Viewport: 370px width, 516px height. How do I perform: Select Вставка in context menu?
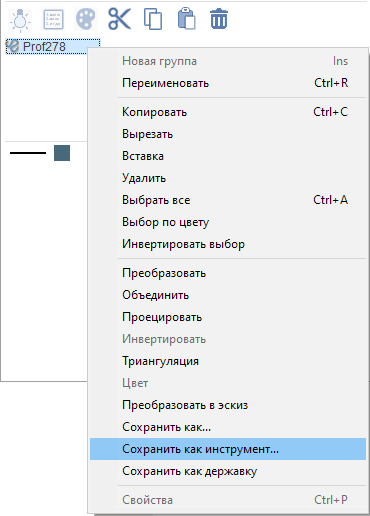point(228,156)
